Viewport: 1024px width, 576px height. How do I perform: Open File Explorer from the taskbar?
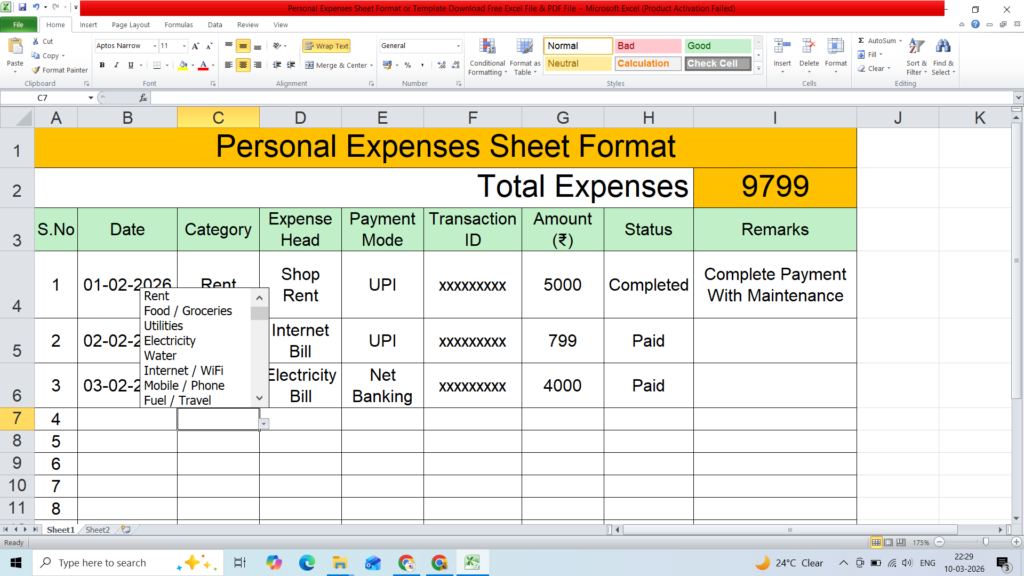coord(340,562)
